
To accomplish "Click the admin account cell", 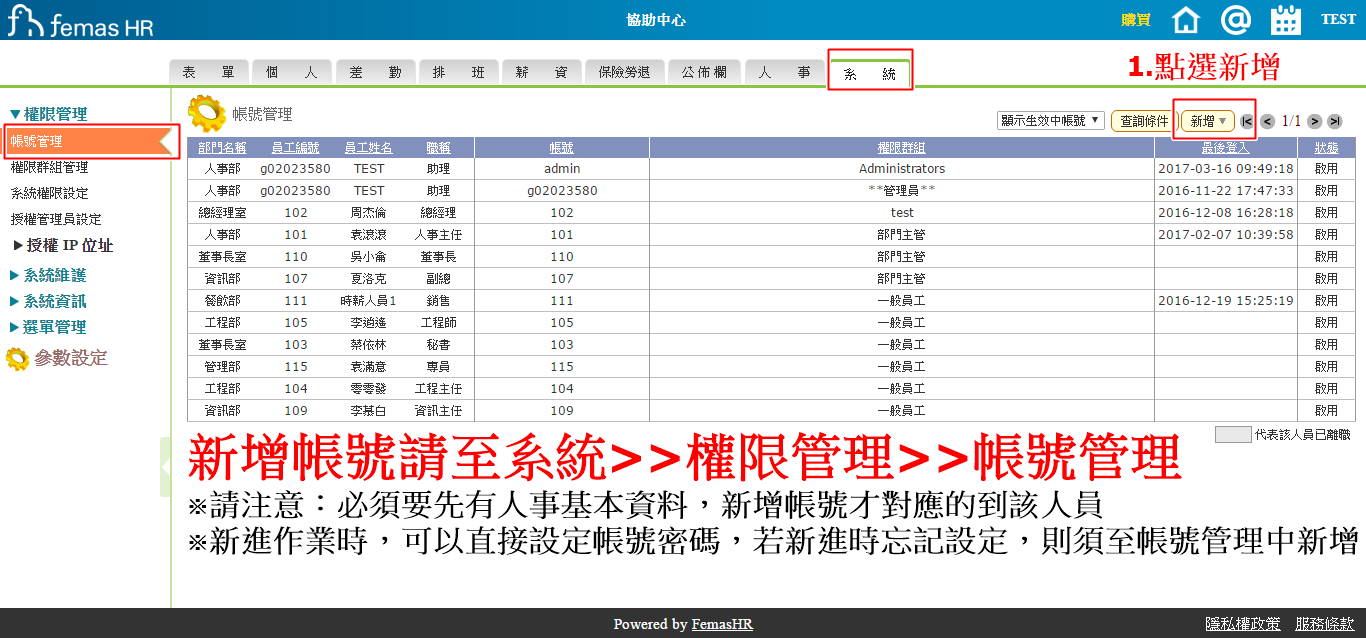I will tap(562, 169).
